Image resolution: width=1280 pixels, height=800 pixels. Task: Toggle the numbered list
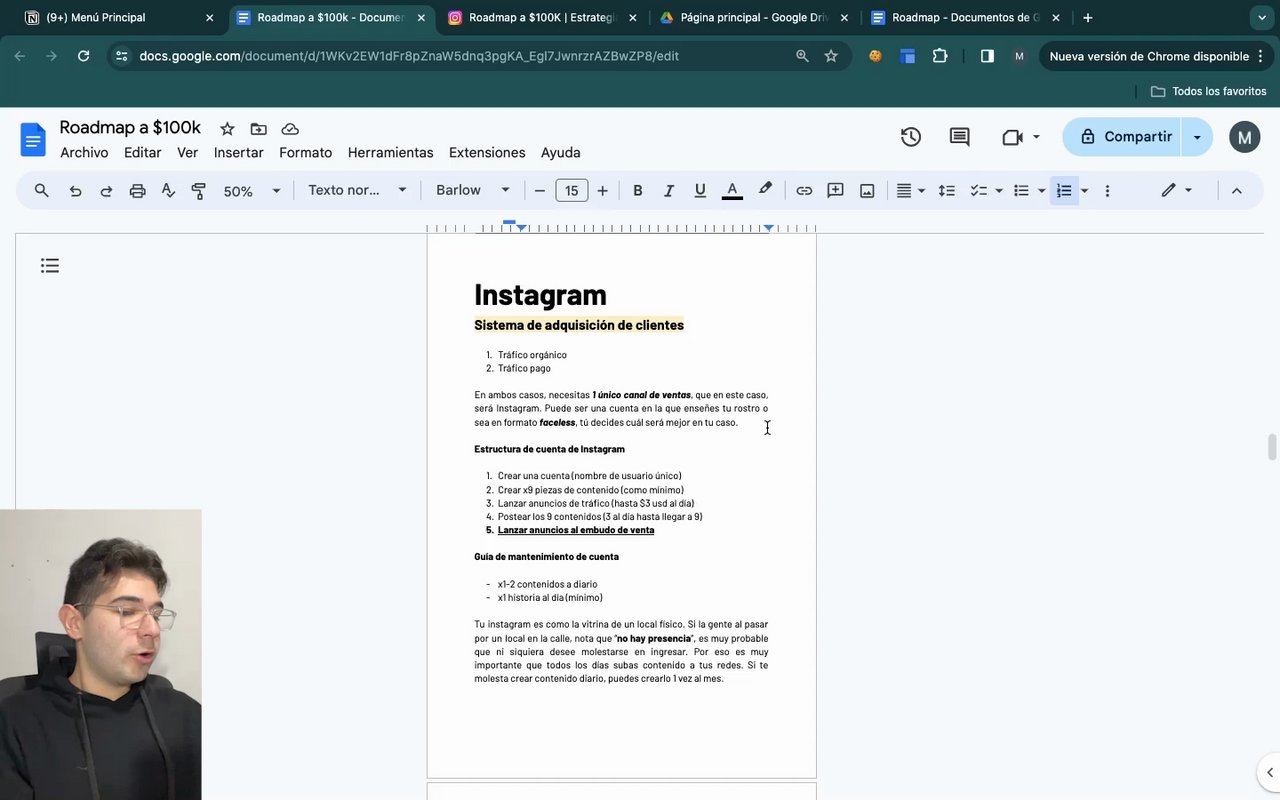click(x=1064, y=190)
